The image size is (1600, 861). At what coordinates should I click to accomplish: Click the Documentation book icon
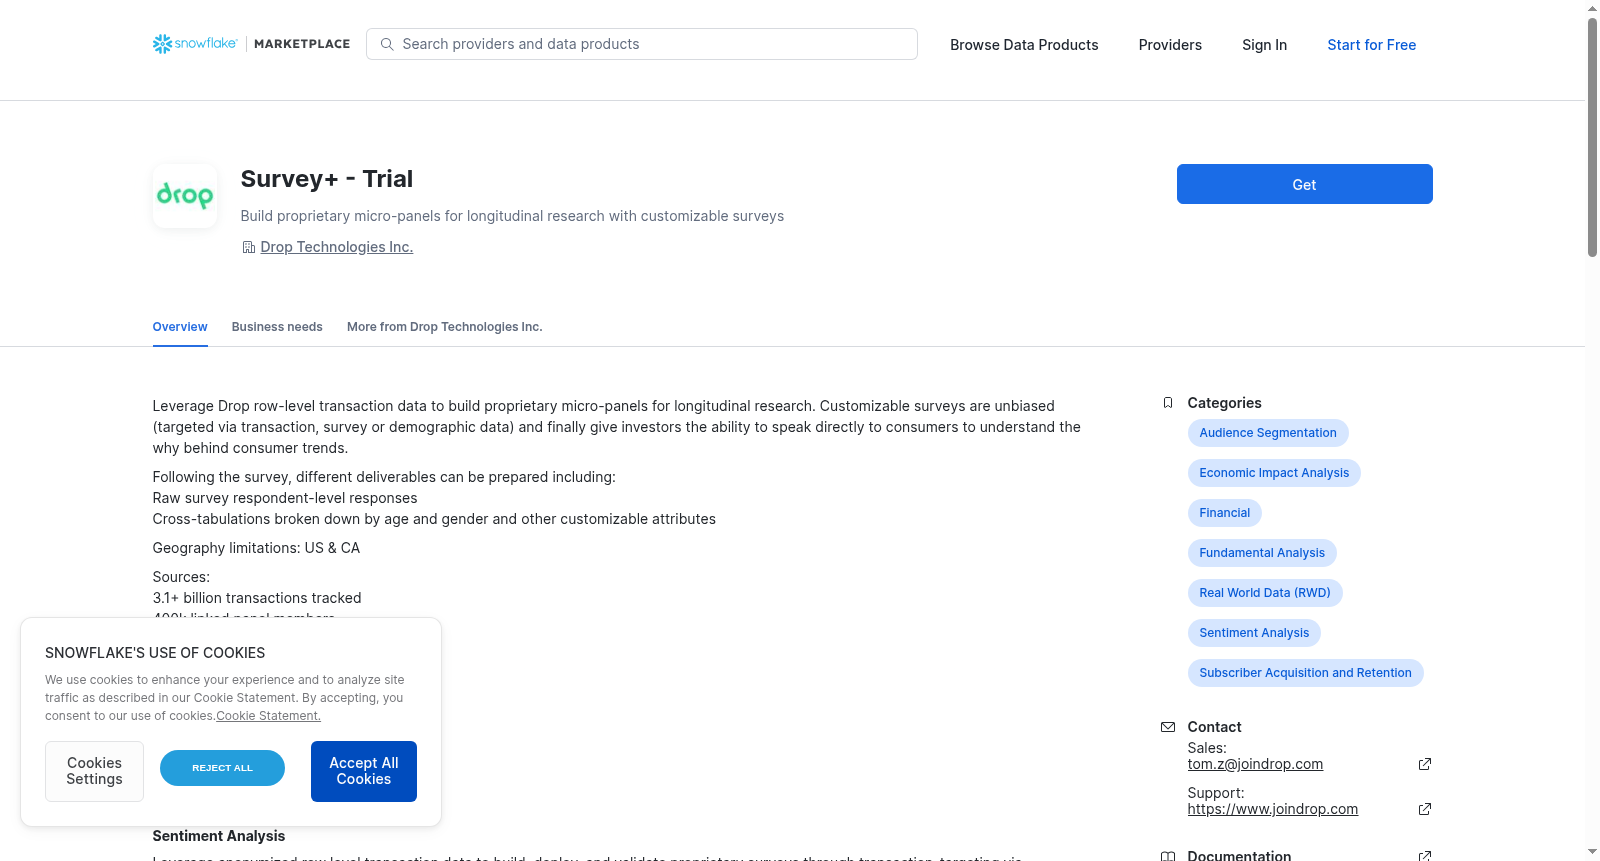(x=1168, y=856)
